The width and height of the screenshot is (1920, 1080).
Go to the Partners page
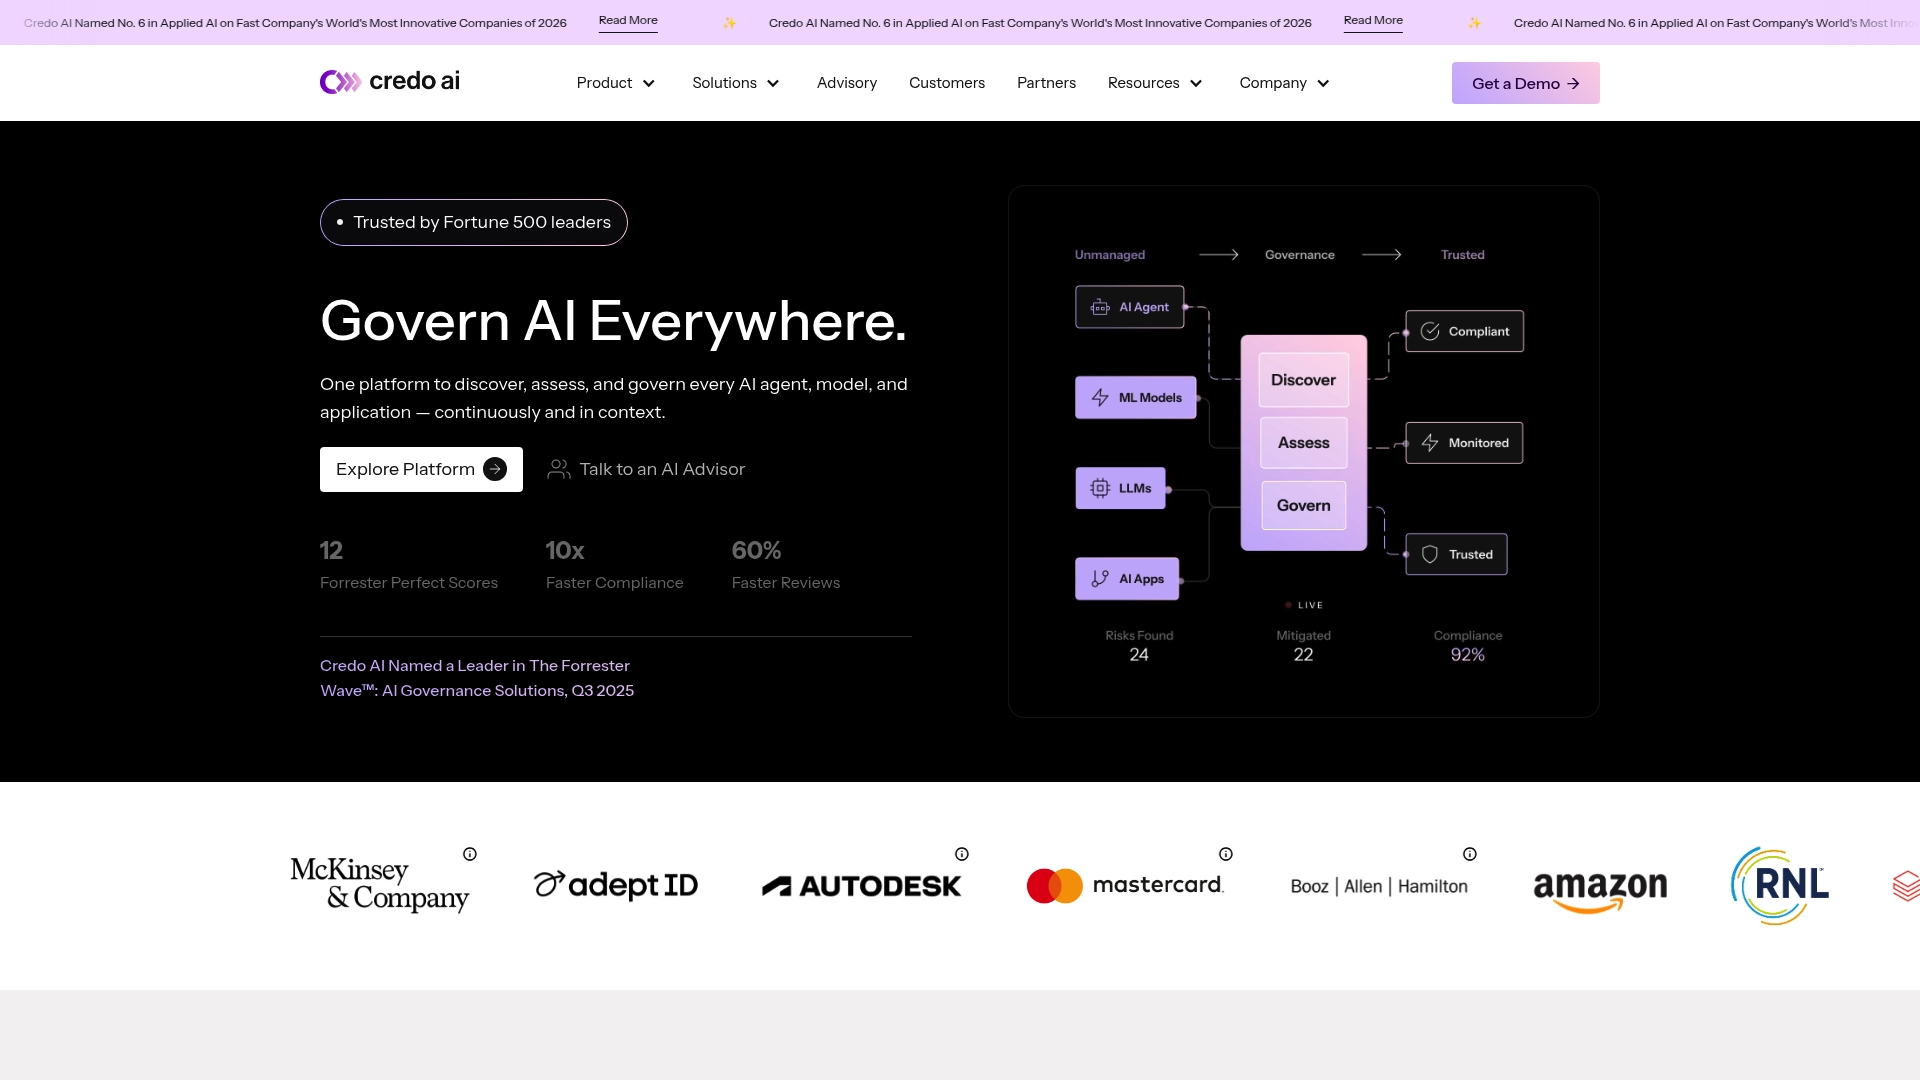pyautogui.click(x=1046, y=83)
